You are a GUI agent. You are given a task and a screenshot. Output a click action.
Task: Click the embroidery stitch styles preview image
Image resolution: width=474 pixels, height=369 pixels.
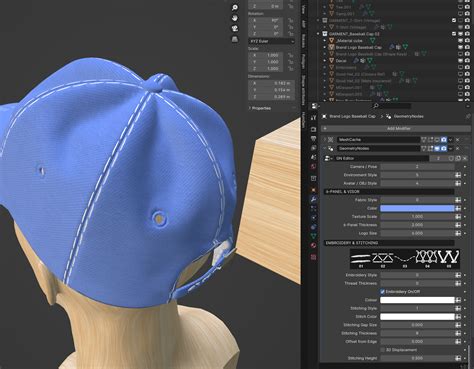(405, 259)
